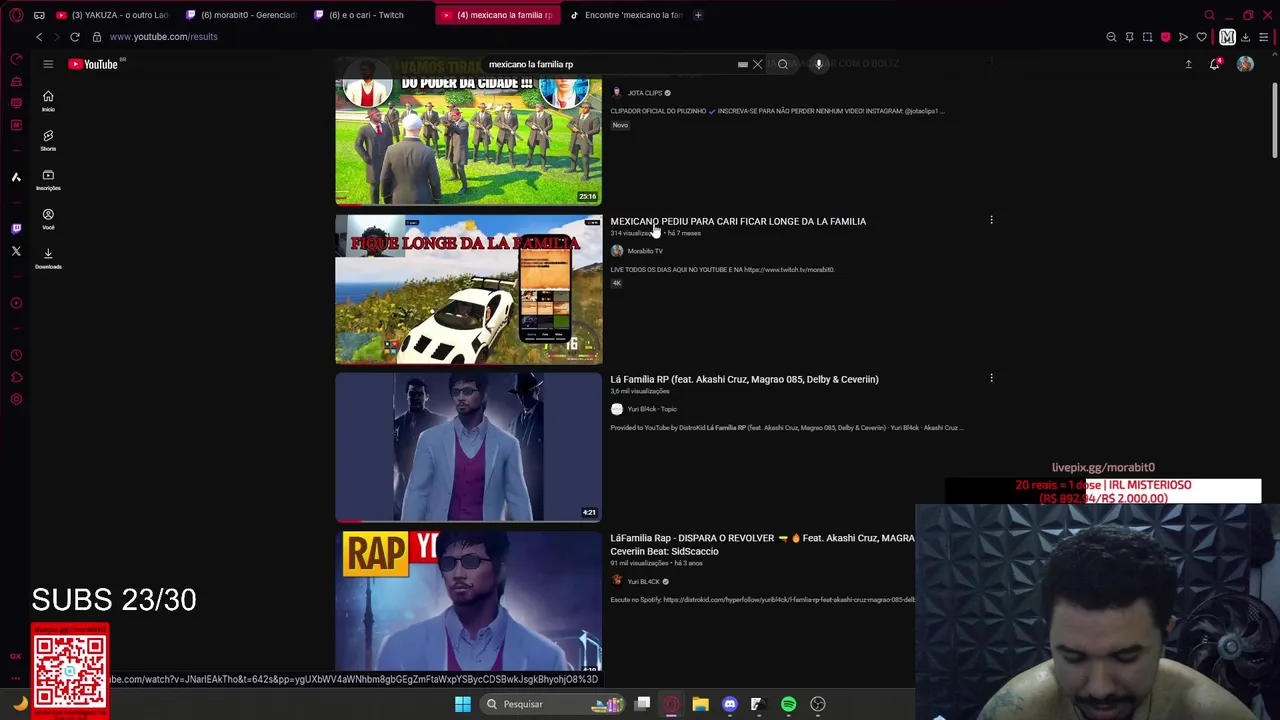Open YouTube Início (home) in sidebar

(x=48, y=100)
